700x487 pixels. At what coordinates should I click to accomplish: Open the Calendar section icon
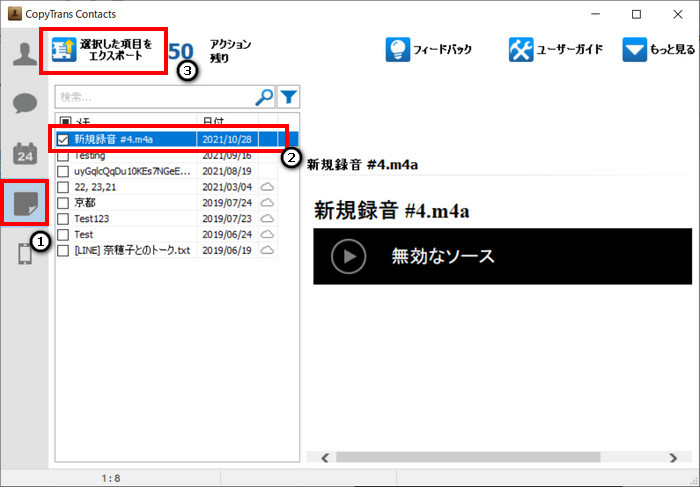25,154
